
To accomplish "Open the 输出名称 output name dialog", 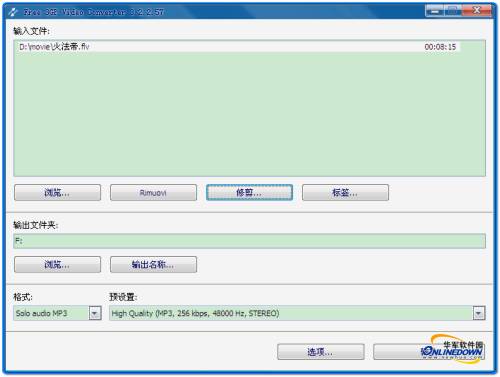I will [153, 265].
